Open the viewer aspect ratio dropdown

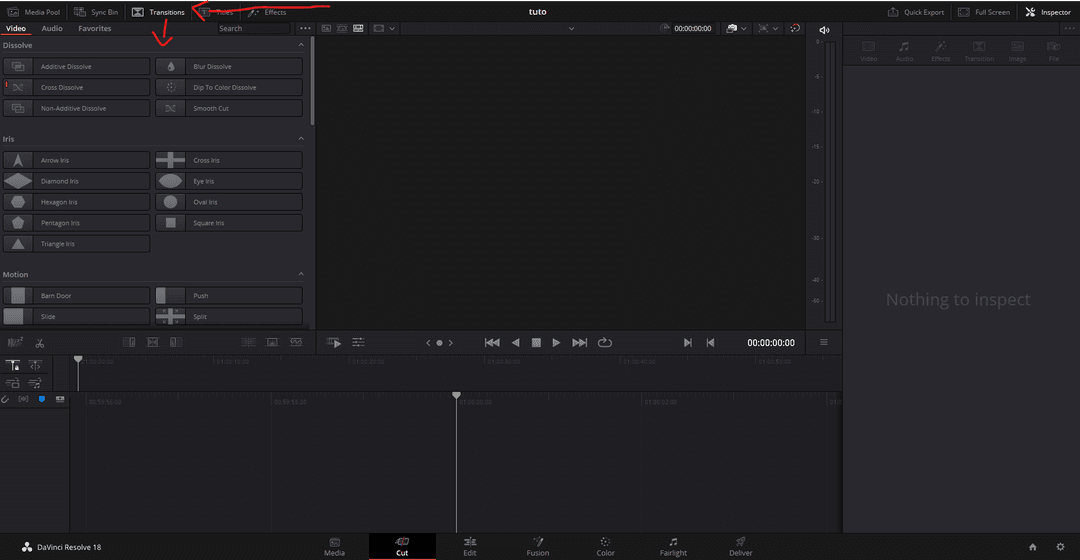[384, 28]
